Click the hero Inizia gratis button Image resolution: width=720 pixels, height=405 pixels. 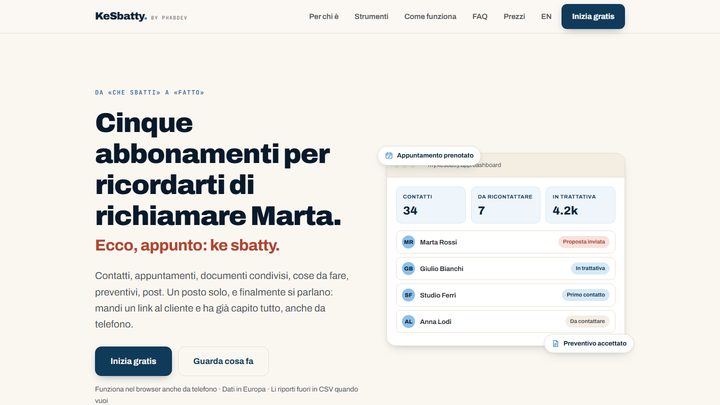pos(133,361)
